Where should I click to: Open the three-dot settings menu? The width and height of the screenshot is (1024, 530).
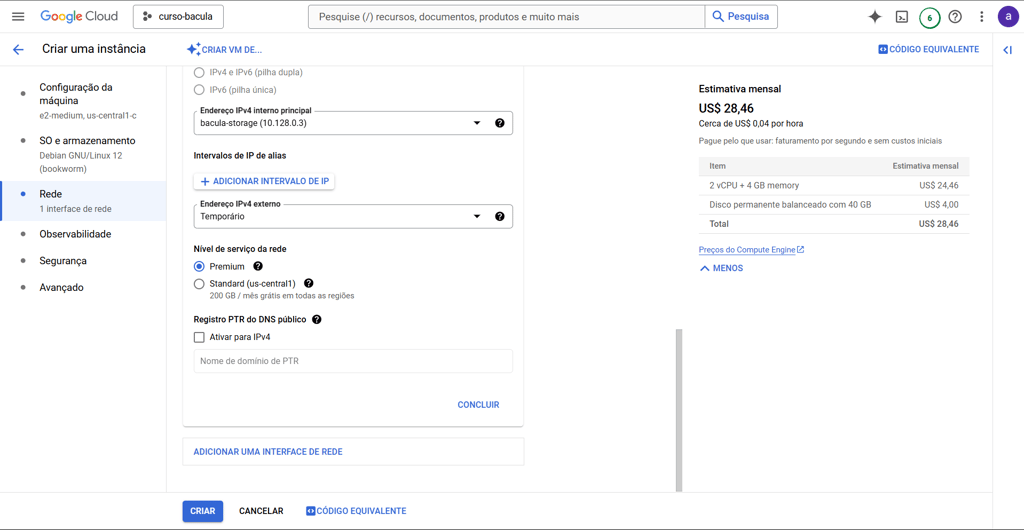point(981,17)
